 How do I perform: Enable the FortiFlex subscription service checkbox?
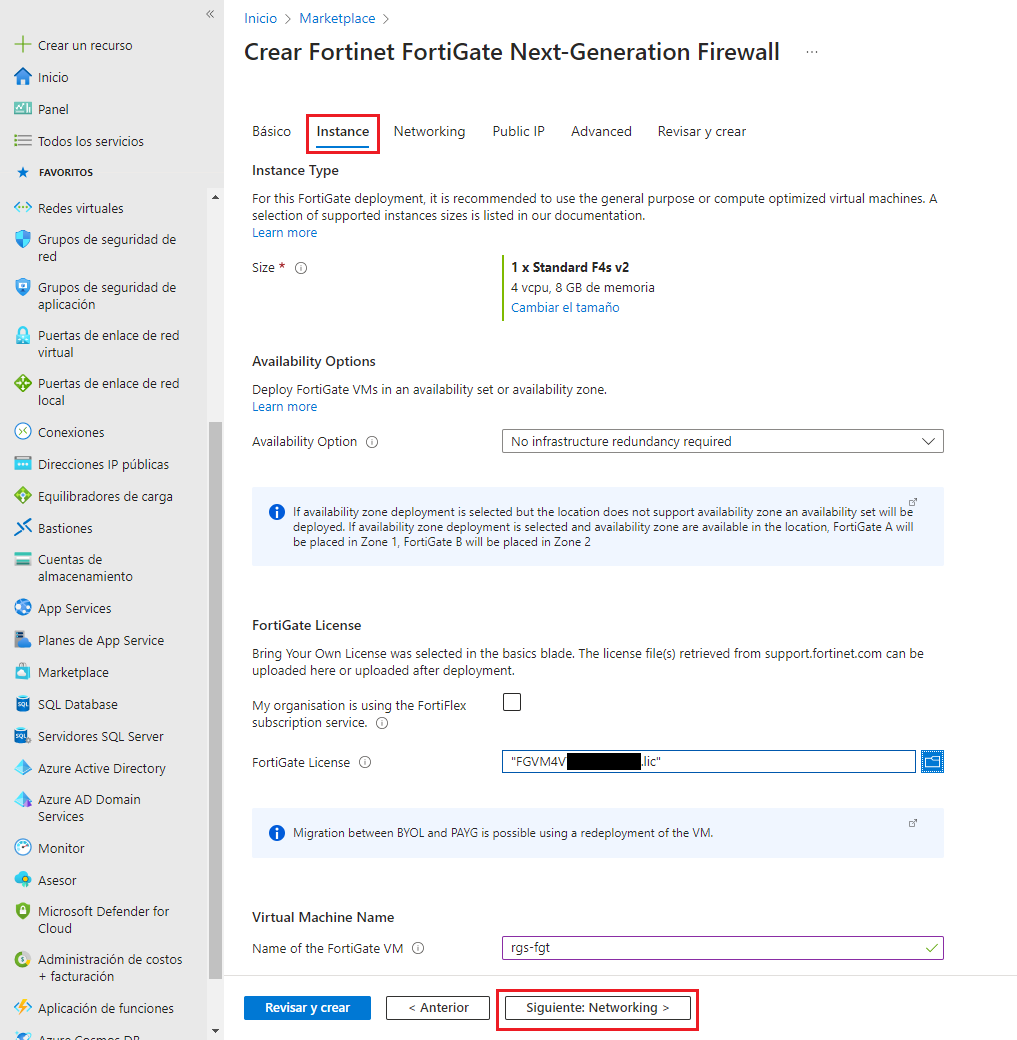(x=511, y=702)
